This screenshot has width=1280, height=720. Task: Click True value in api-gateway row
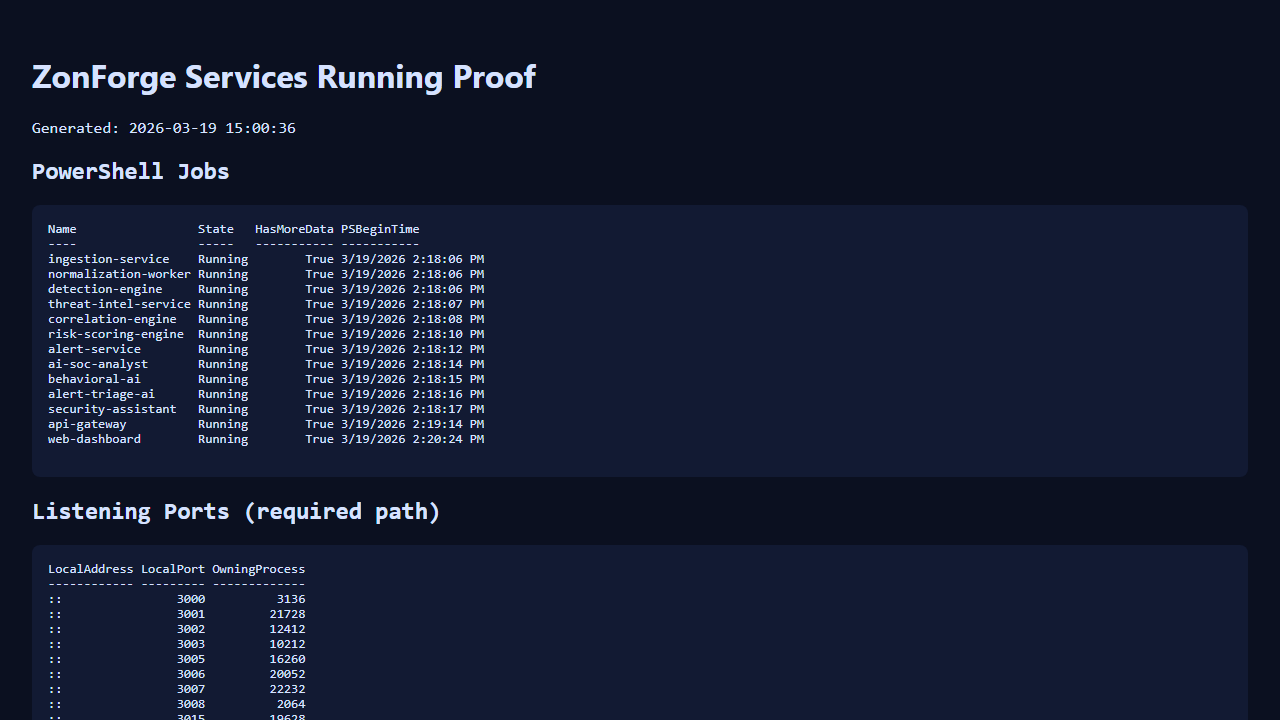click(320, 424)
